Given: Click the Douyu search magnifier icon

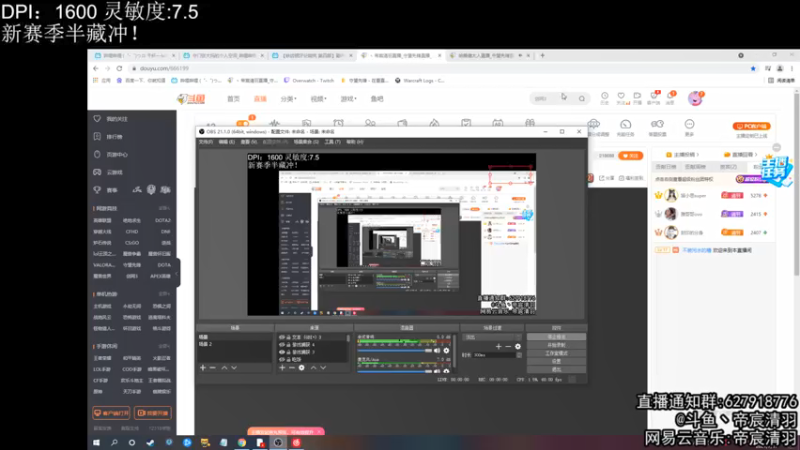Looking at the screenshot, I should (x=582, y=98).
